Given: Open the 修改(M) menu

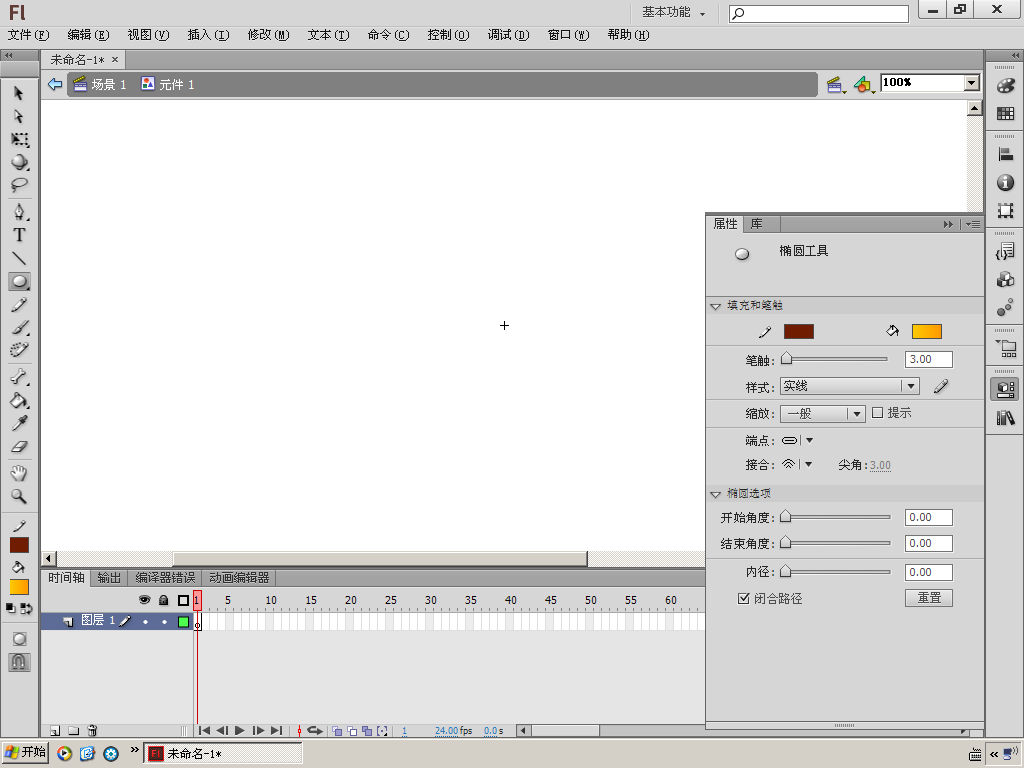Looking at the screenshot, I should pos(268,35).
